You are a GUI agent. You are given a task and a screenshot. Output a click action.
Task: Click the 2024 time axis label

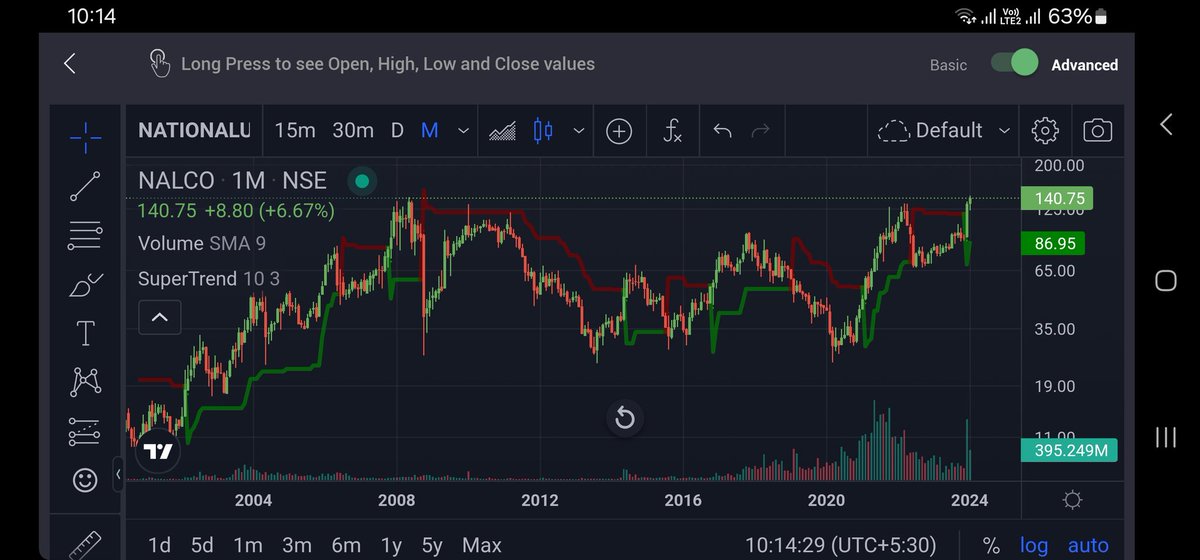coord(969,500)
